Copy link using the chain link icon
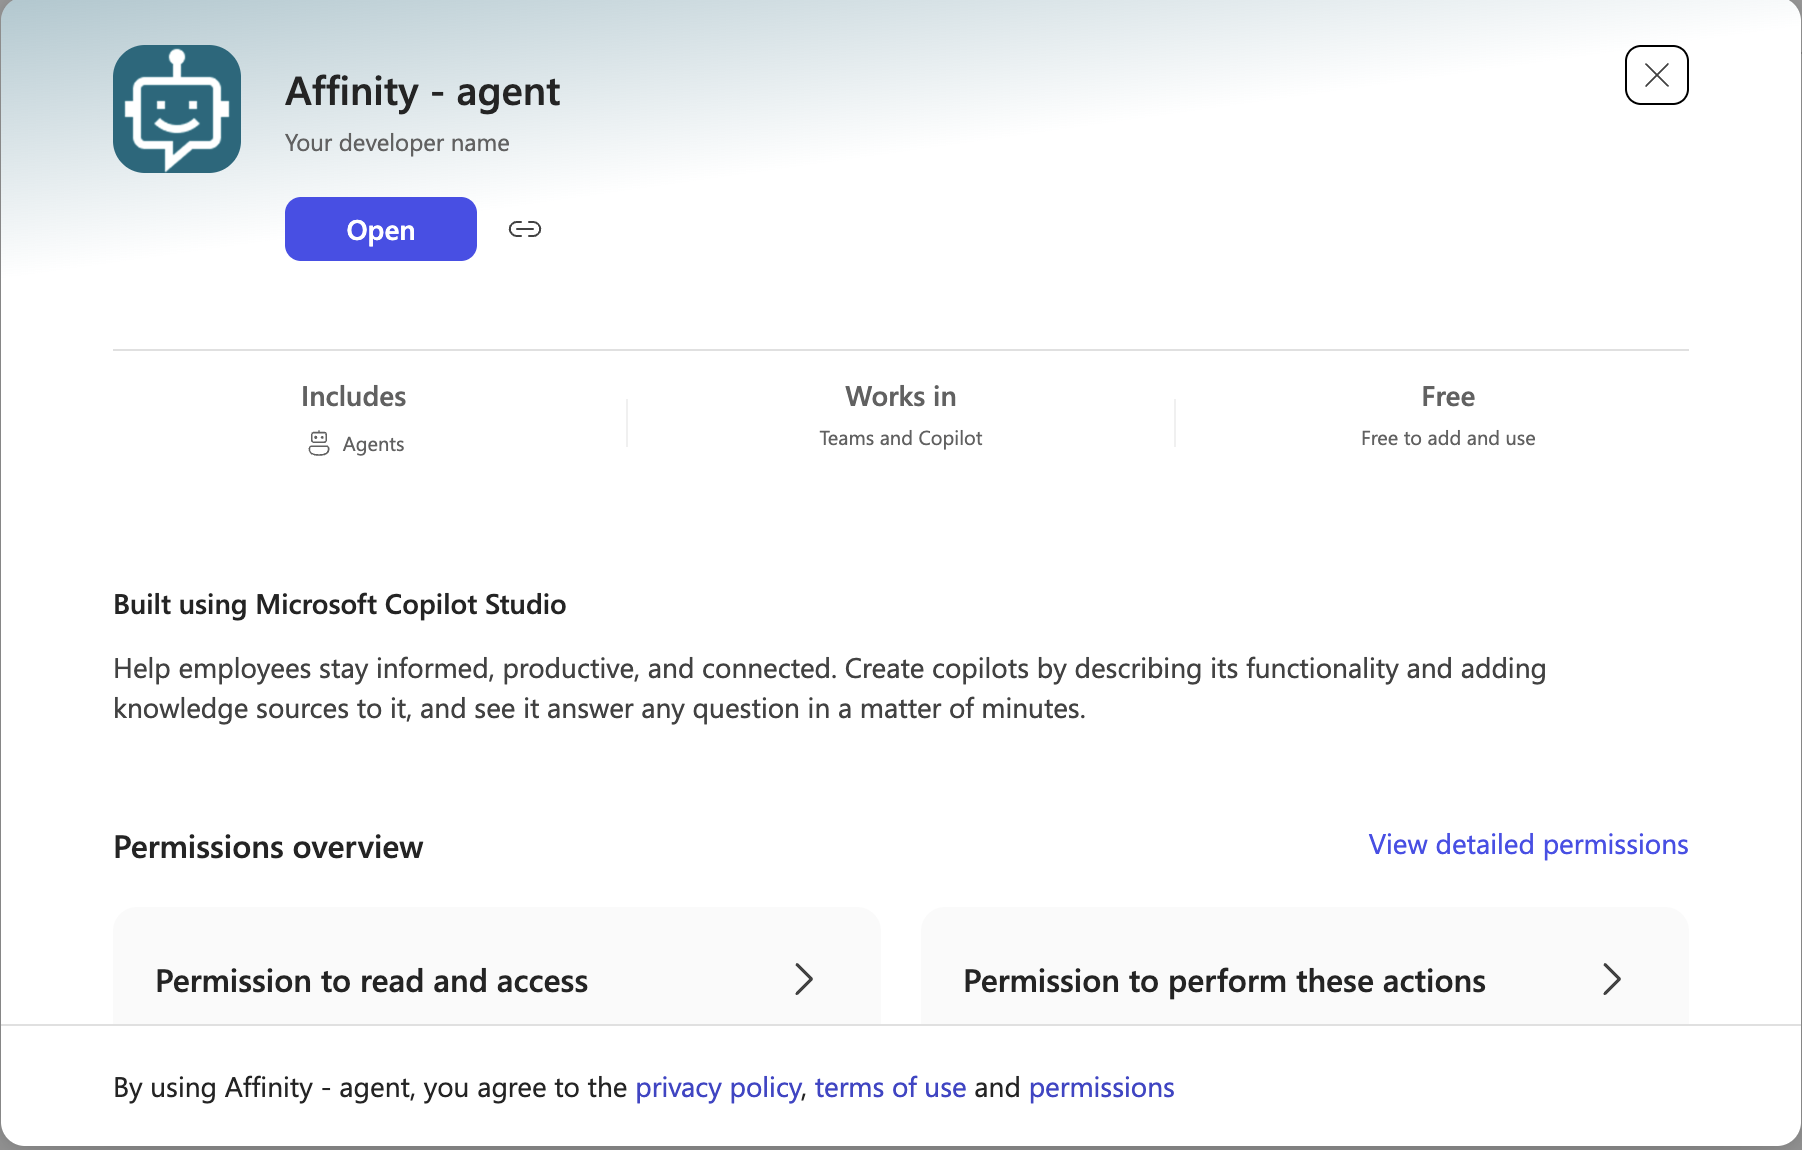Image resolution: width=1802 pixels, height=1150 pixels. click(x=525, y=229)
